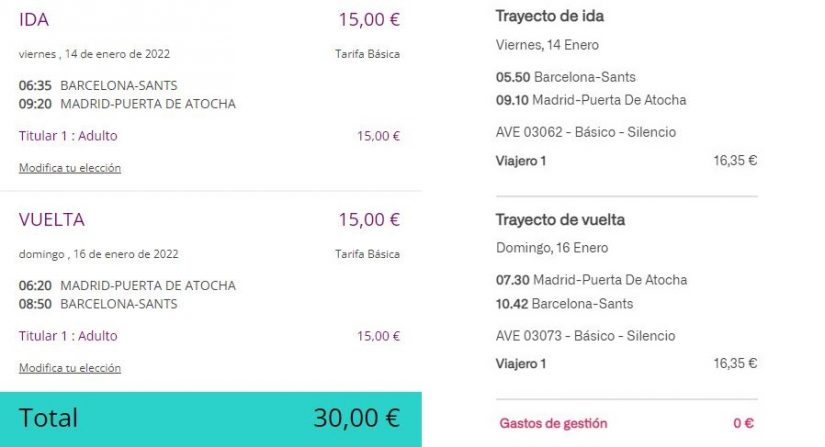Click the teal Total label

pos(49,418)
